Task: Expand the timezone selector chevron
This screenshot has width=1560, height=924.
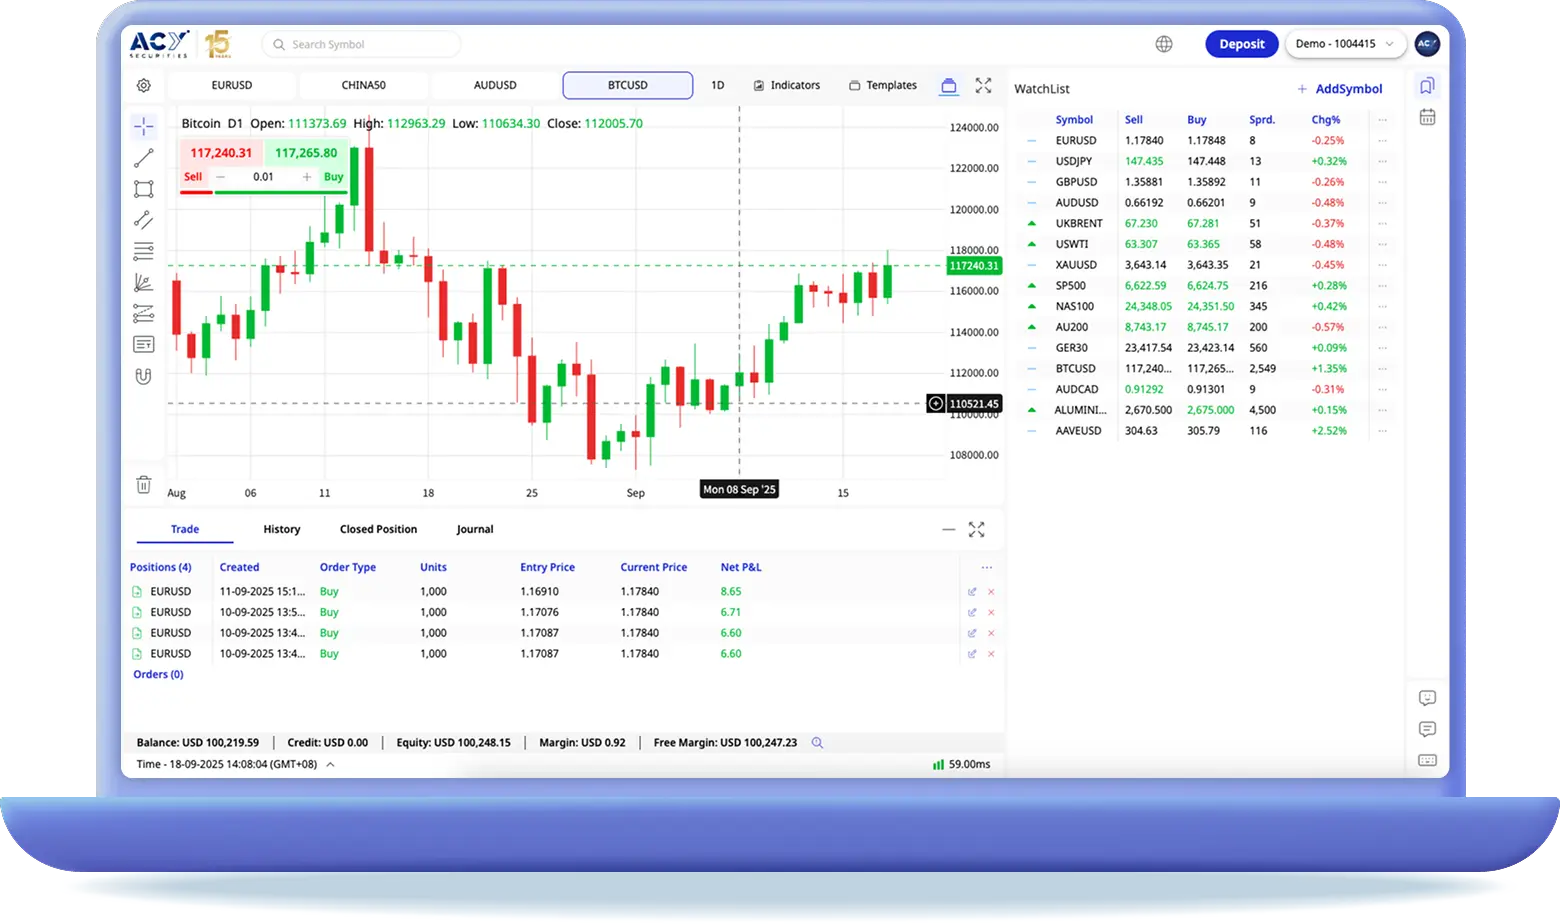Action: [x=331, y=764]
